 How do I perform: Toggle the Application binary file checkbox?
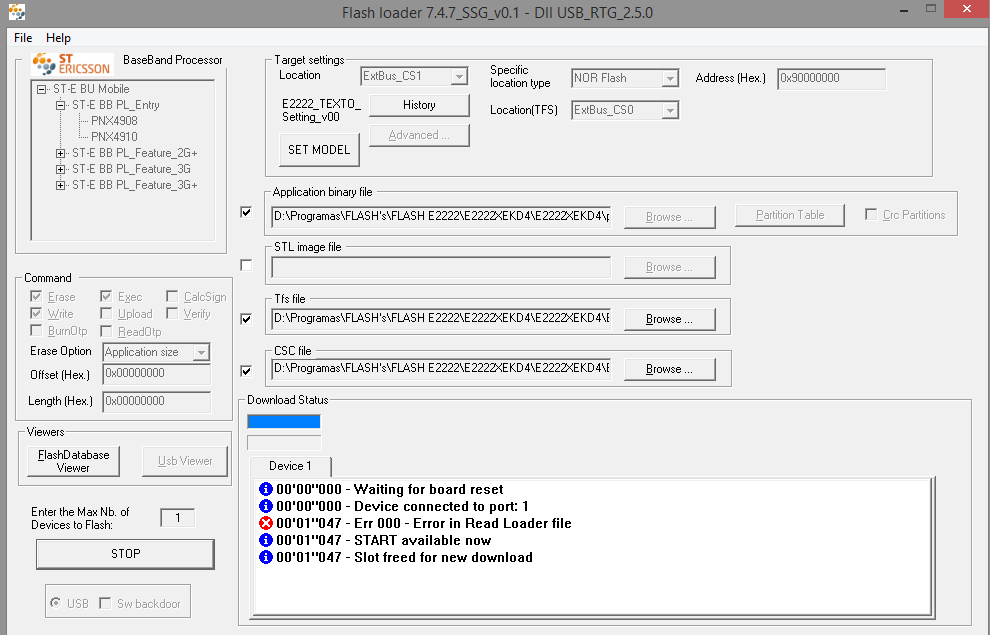(246, 212)
